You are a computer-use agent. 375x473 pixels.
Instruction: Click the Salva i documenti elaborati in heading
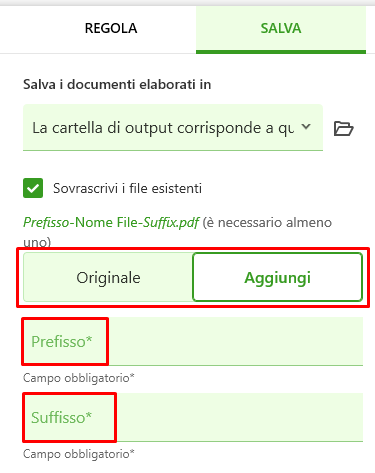pyautogui.click(x=117, y=84)
